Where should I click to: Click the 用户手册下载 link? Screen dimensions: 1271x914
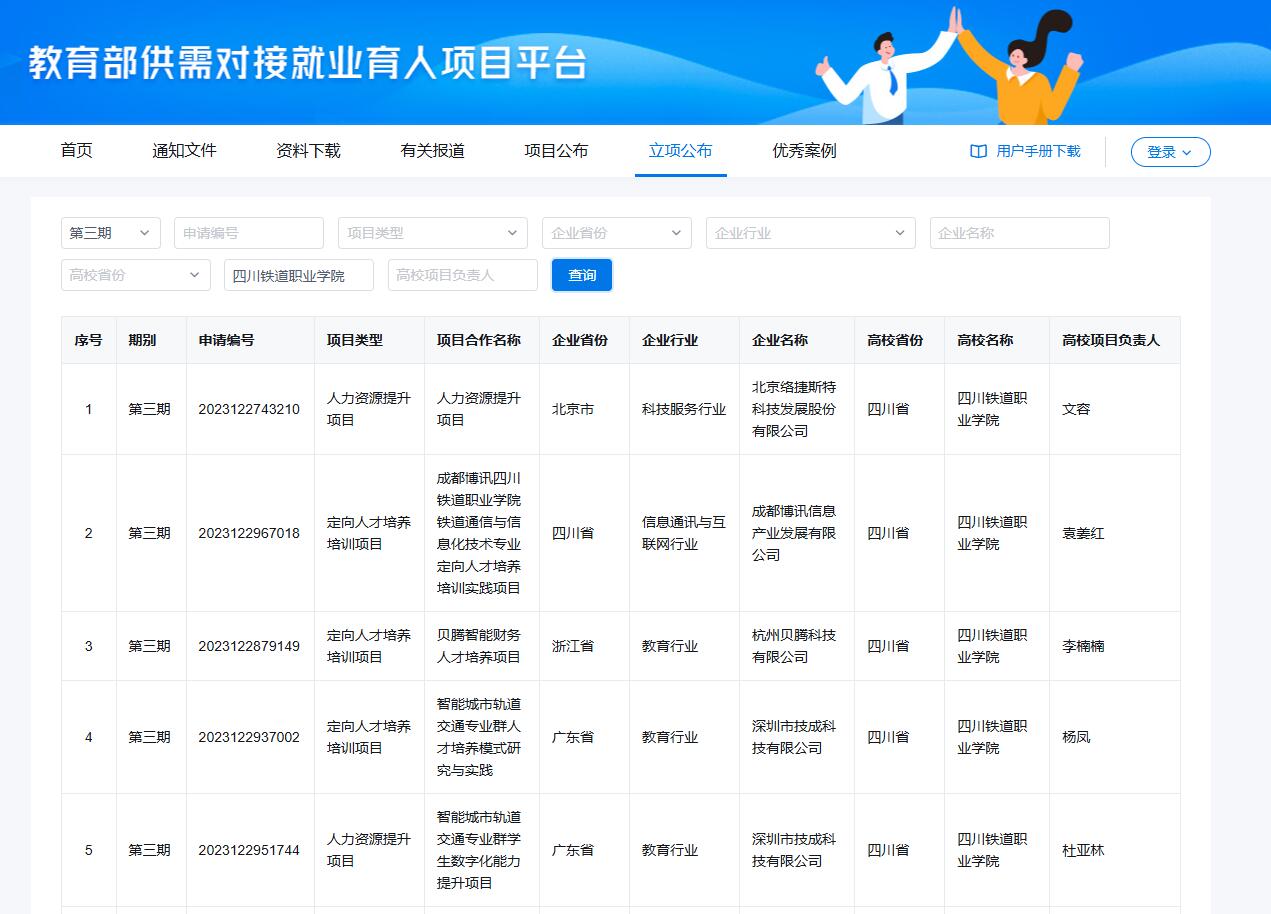[1038, 151]
